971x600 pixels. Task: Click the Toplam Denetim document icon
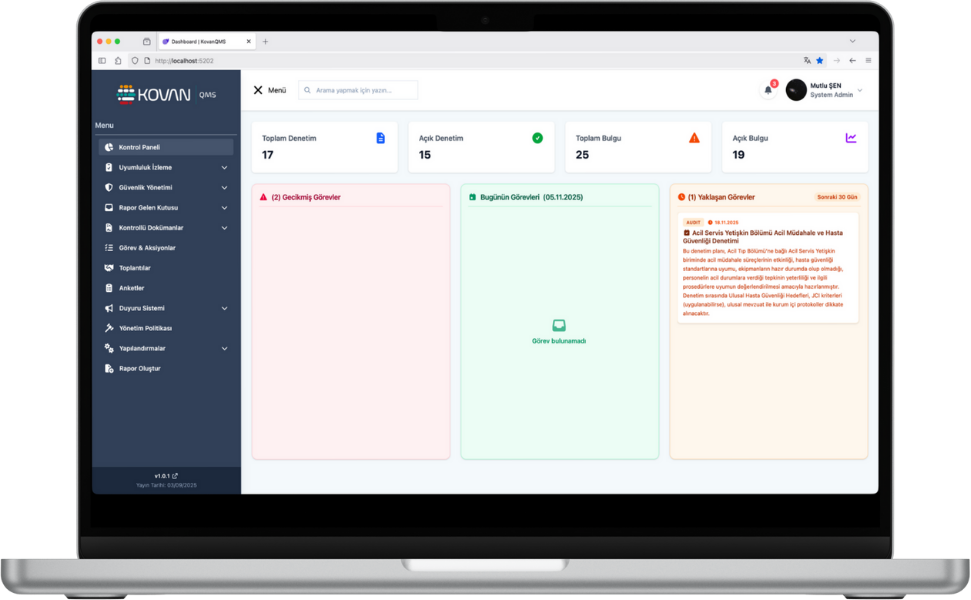[380, 138]
